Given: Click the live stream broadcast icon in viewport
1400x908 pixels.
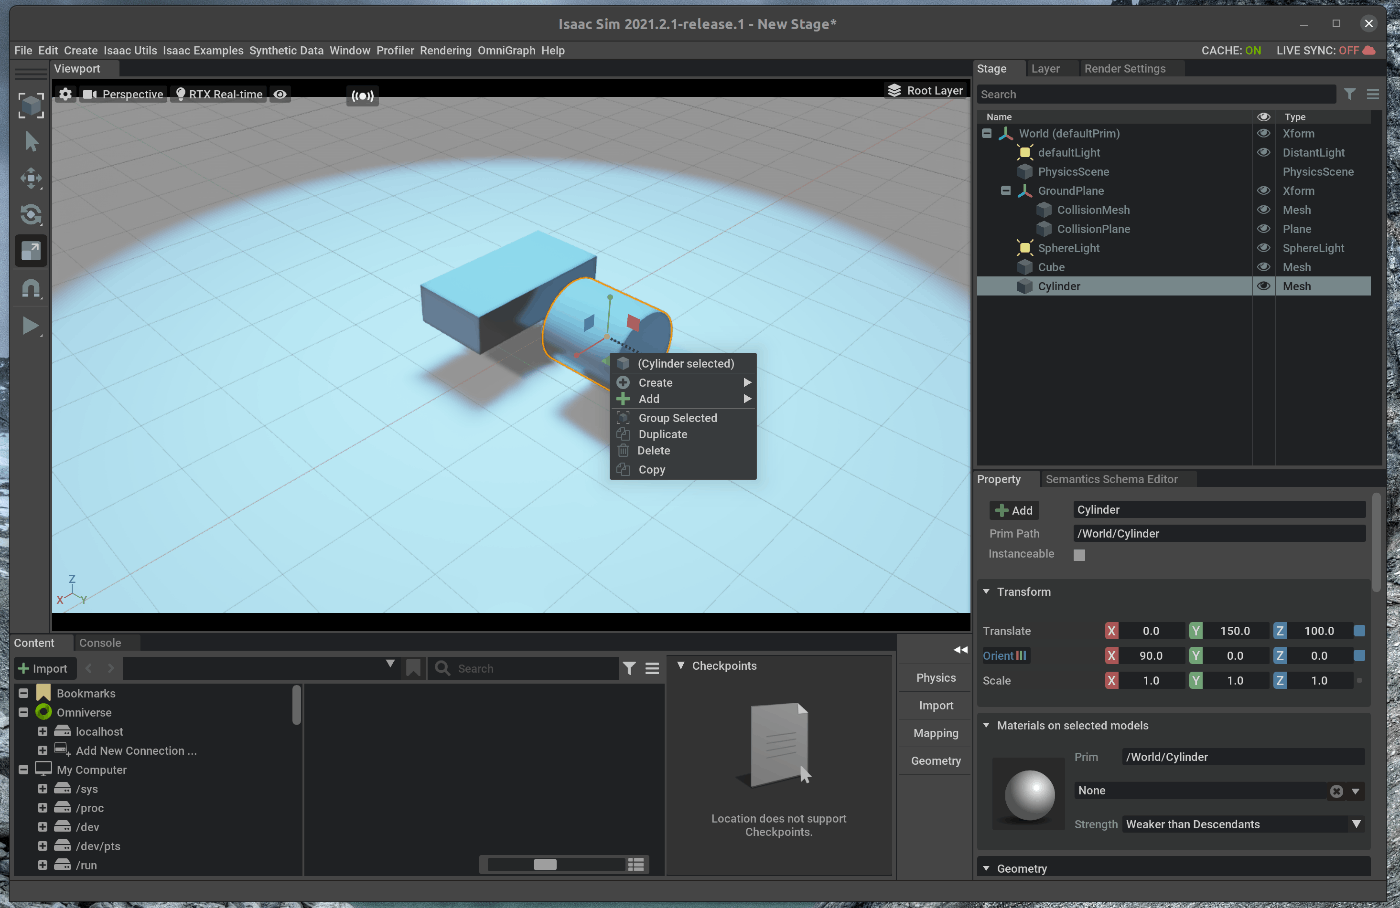Looking at the screenshot, I should (363, 96).
